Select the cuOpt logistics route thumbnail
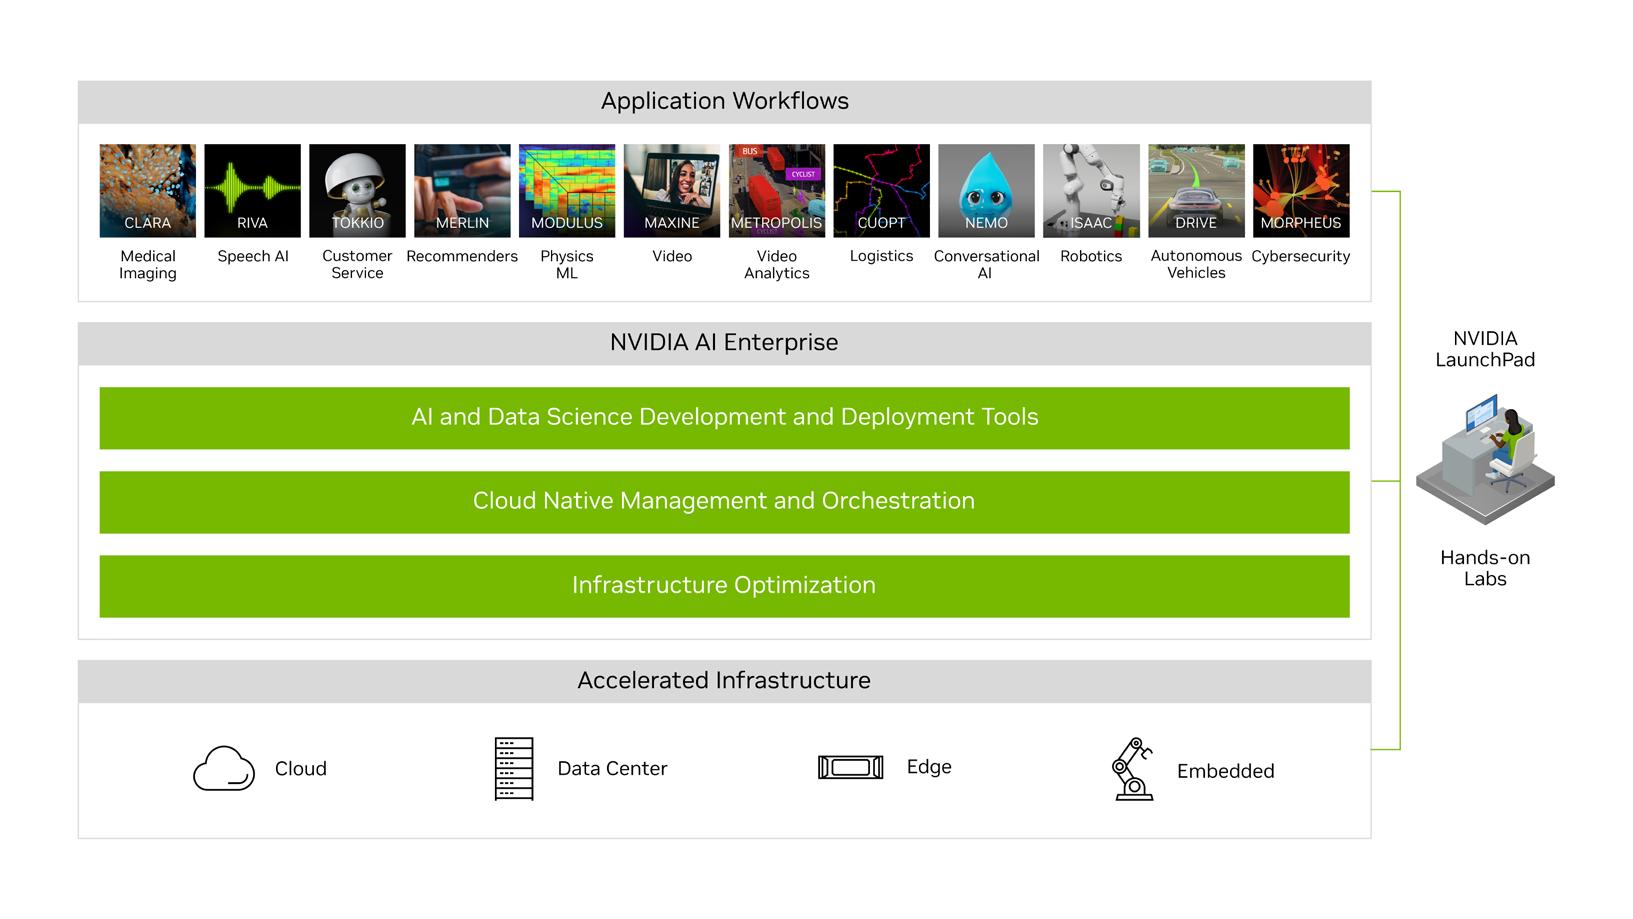This screenshot has height=919, width=1633. tap(881, 191)
